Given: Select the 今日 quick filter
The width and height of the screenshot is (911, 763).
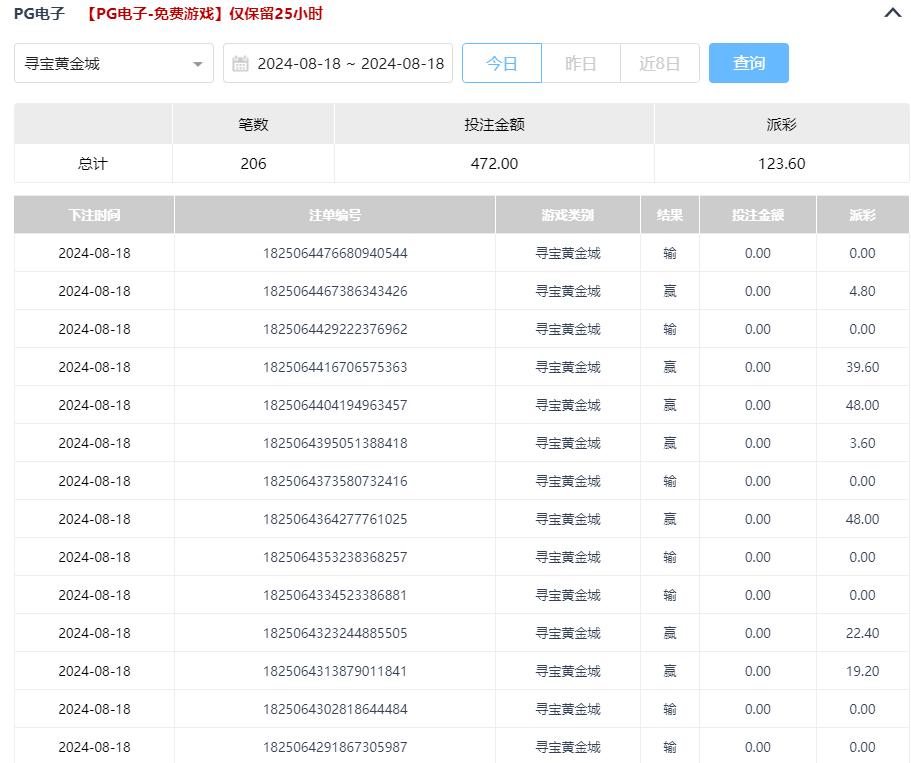Looking at the screenshot, I should click(502, 63).
